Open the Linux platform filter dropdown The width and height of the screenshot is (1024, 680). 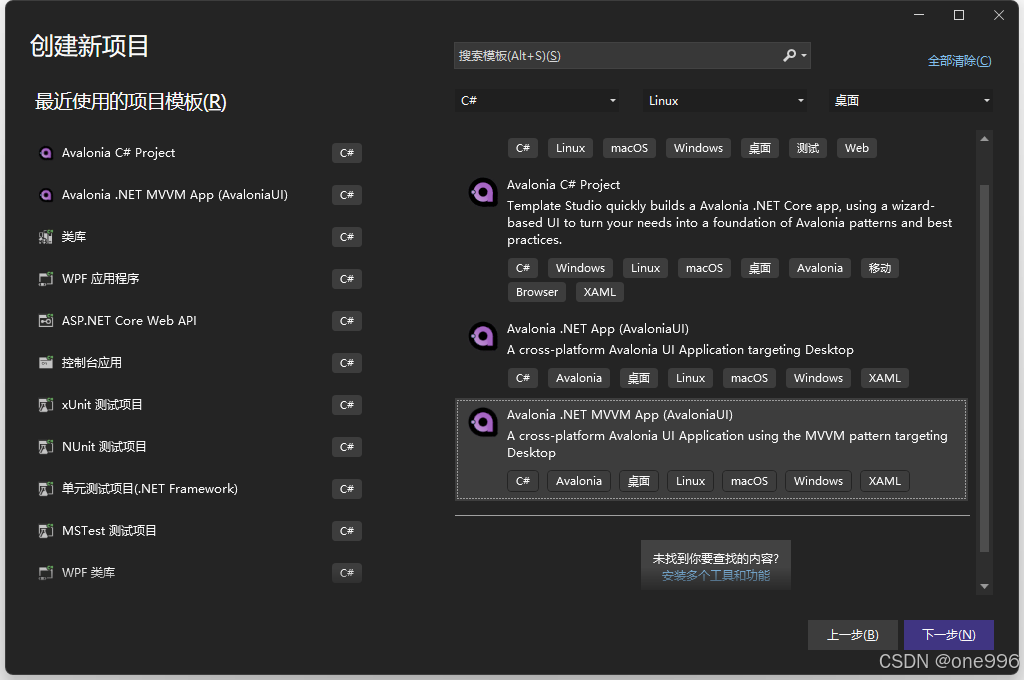(725, 101)
